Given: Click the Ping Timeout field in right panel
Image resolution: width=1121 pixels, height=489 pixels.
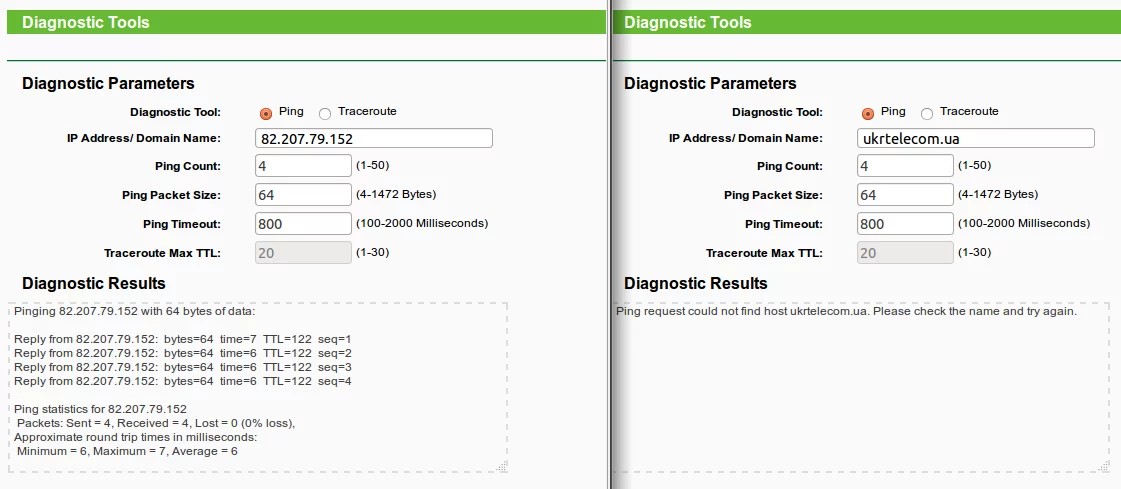Looking at the screenshot, I should click(906, 224).
